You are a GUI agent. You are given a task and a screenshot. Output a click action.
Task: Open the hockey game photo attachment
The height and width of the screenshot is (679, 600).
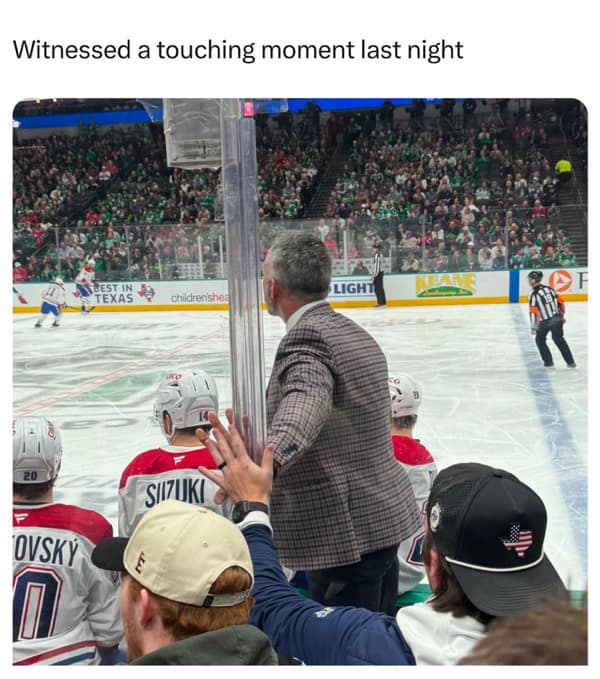[x=300, y=382]
